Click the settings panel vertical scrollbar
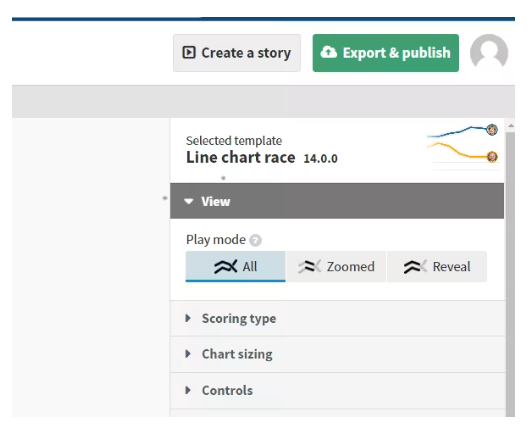 click(x=510, y=274)
